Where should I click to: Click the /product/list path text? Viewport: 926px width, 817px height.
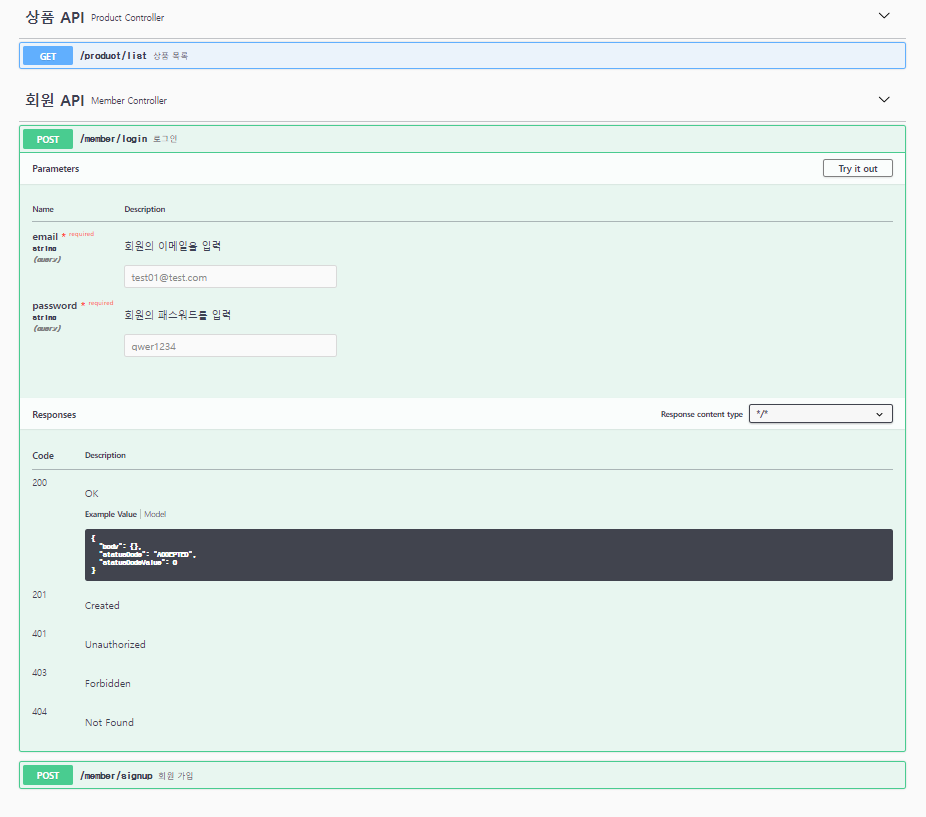113,56
